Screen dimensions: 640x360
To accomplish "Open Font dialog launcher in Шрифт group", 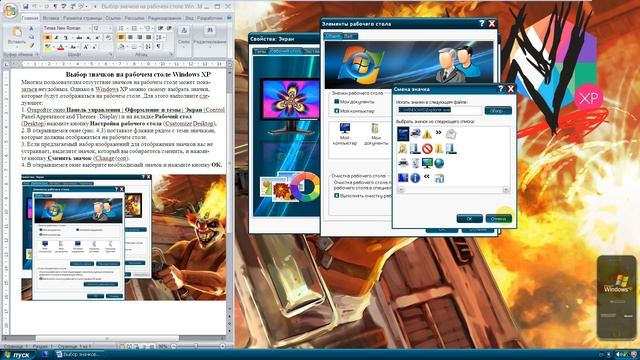I will (x=110, y=54).
